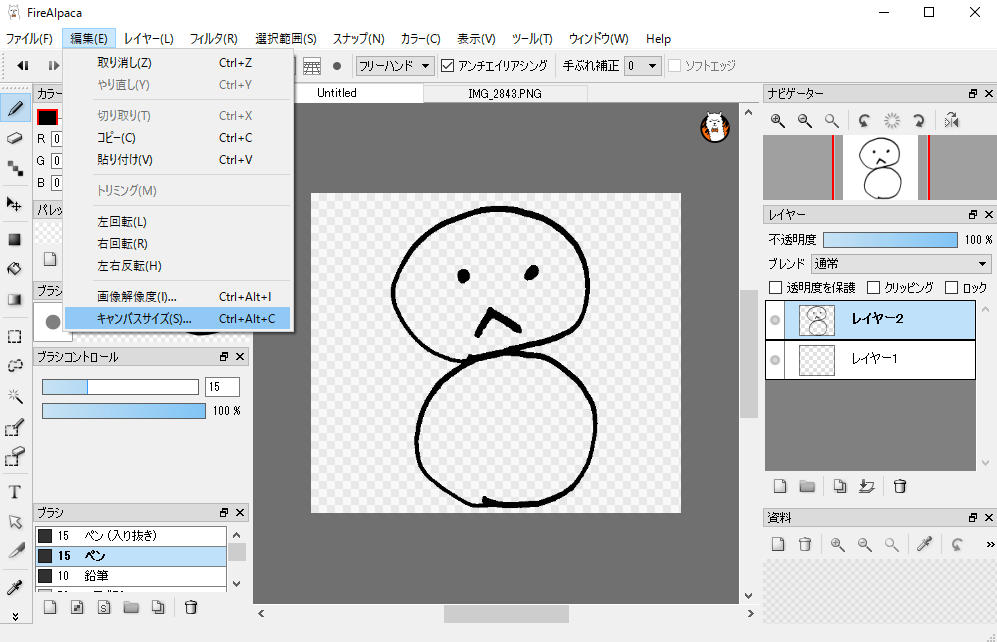Select the Lasso selection tool
997x642 pixels.
15,365
